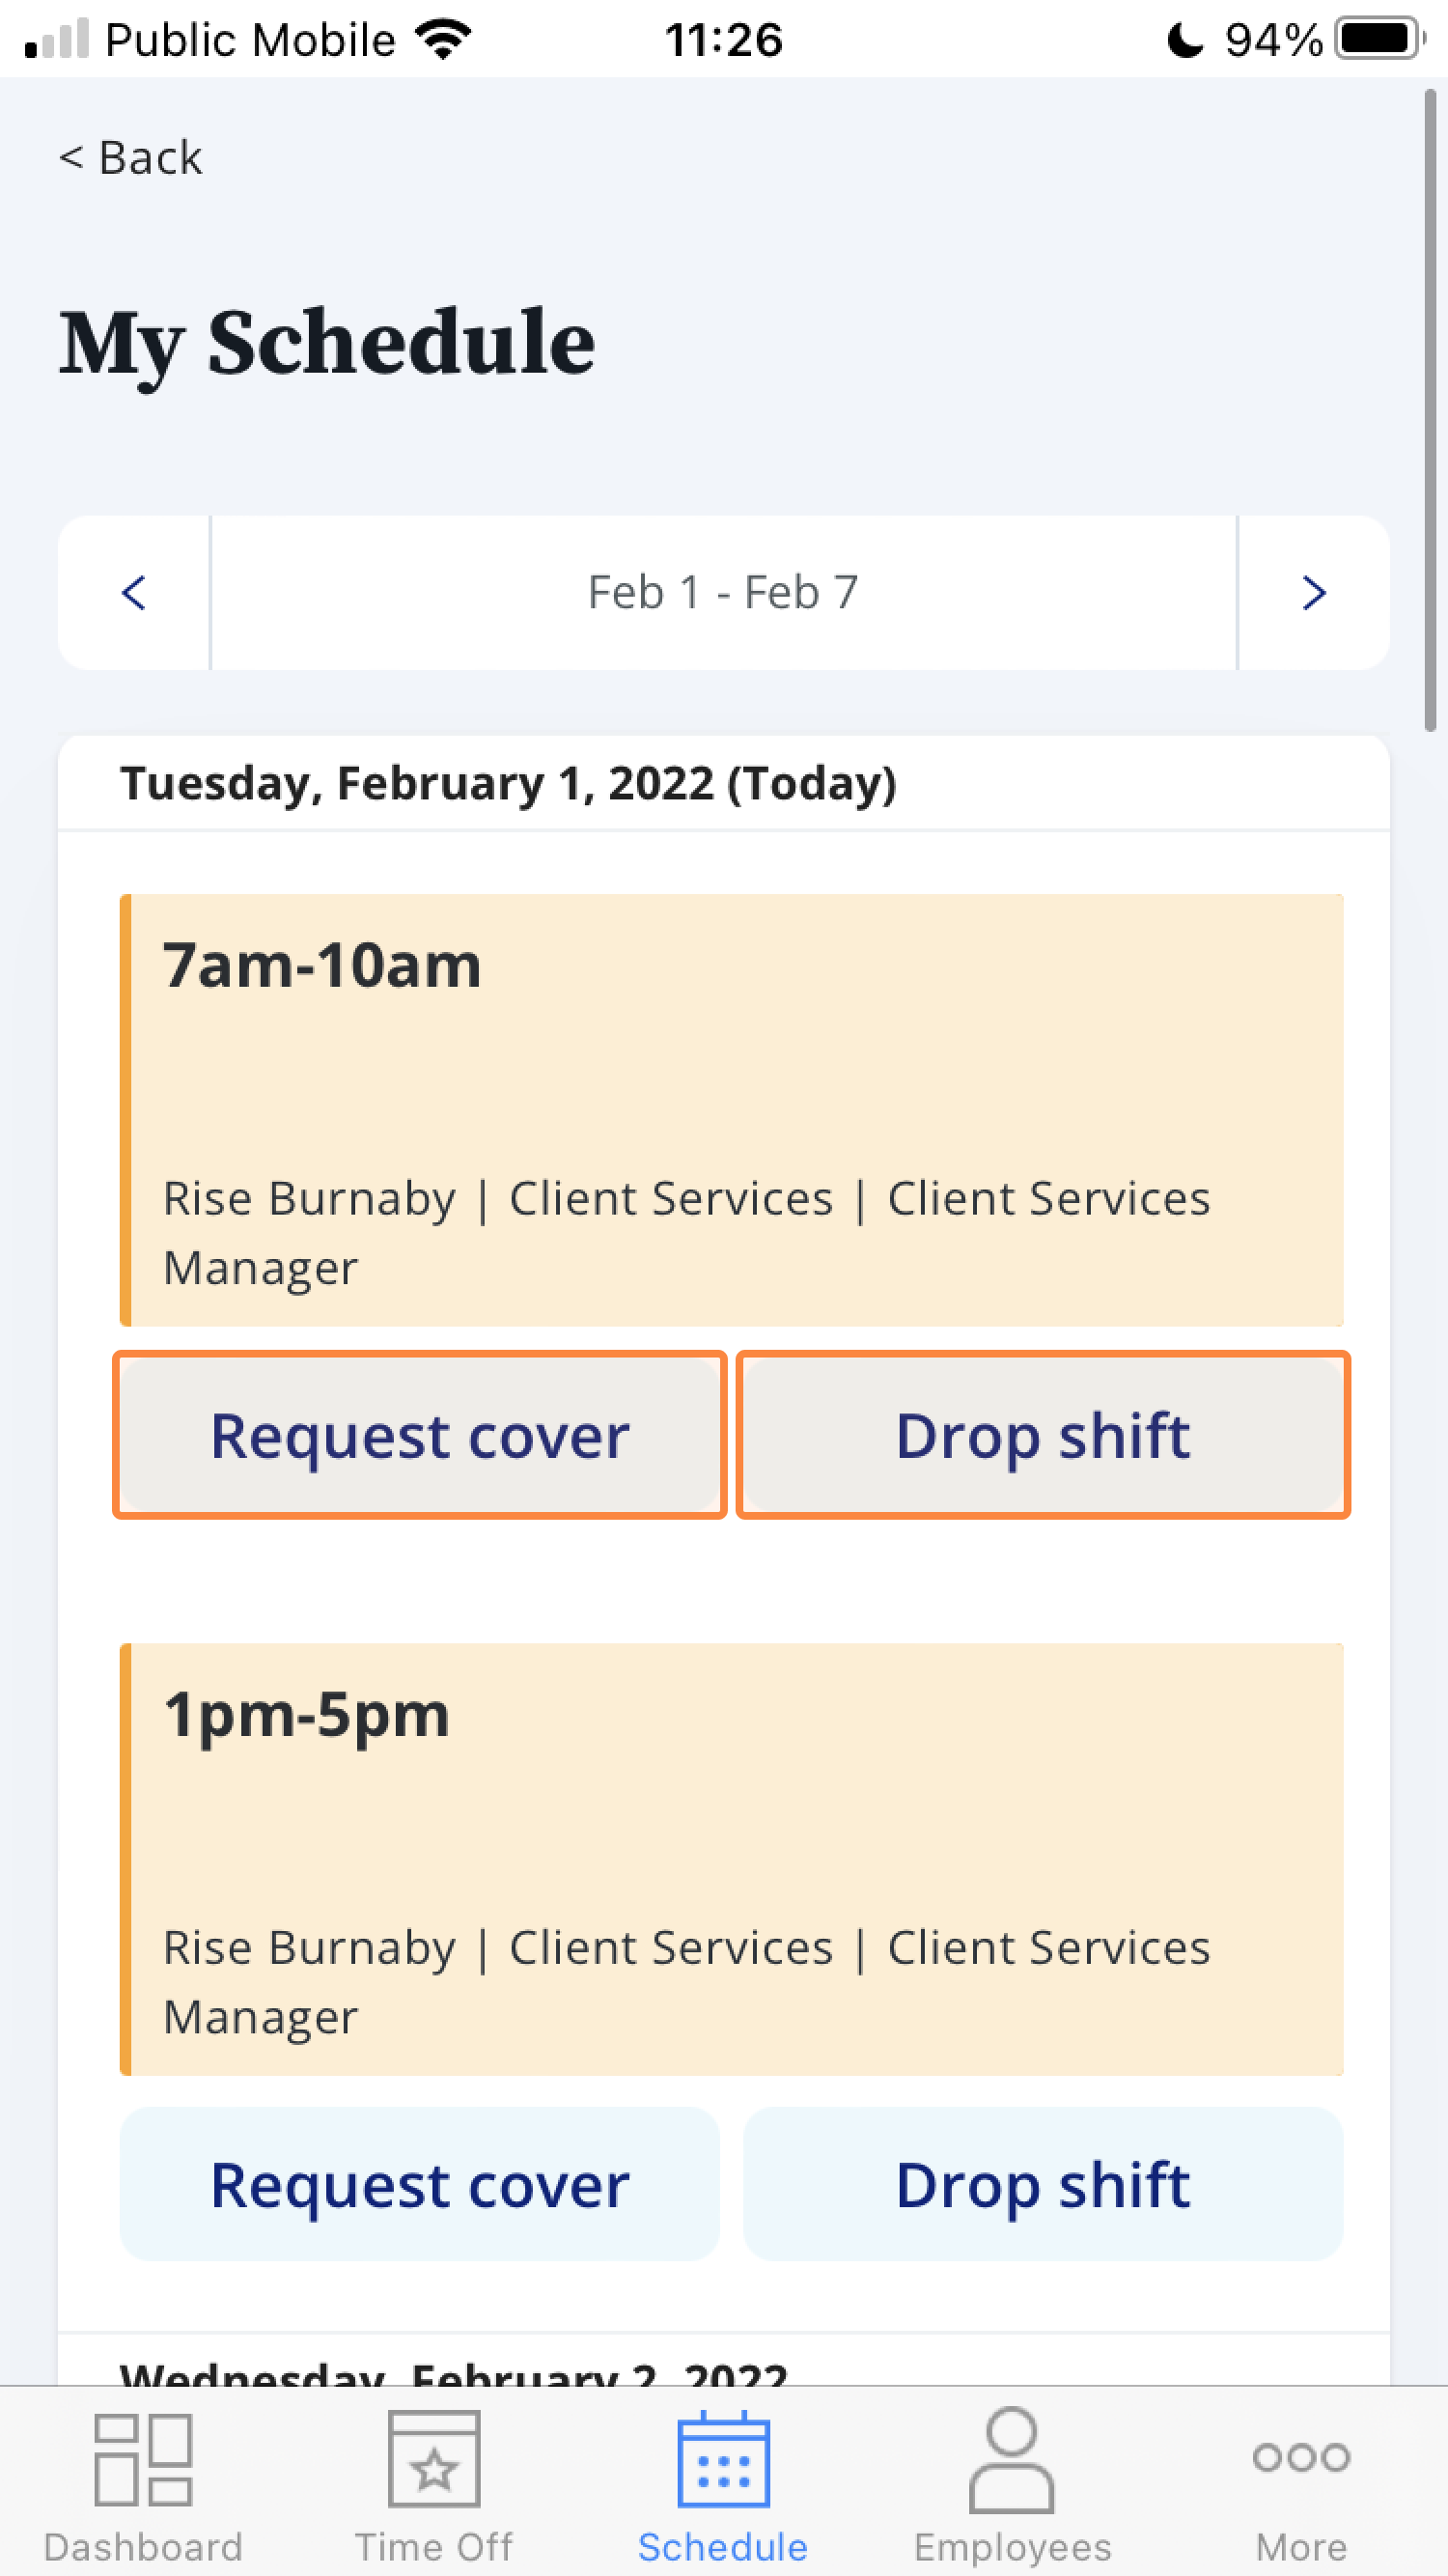
Task: Open the Feb 1 - Feb 7 date range
Action: point(723,593)
